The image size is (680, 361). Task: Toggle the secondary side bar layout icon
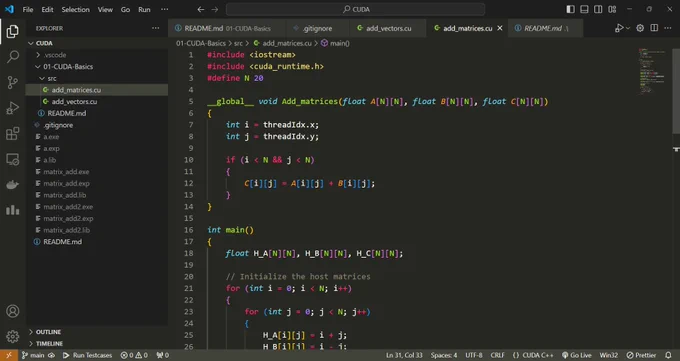598,9
